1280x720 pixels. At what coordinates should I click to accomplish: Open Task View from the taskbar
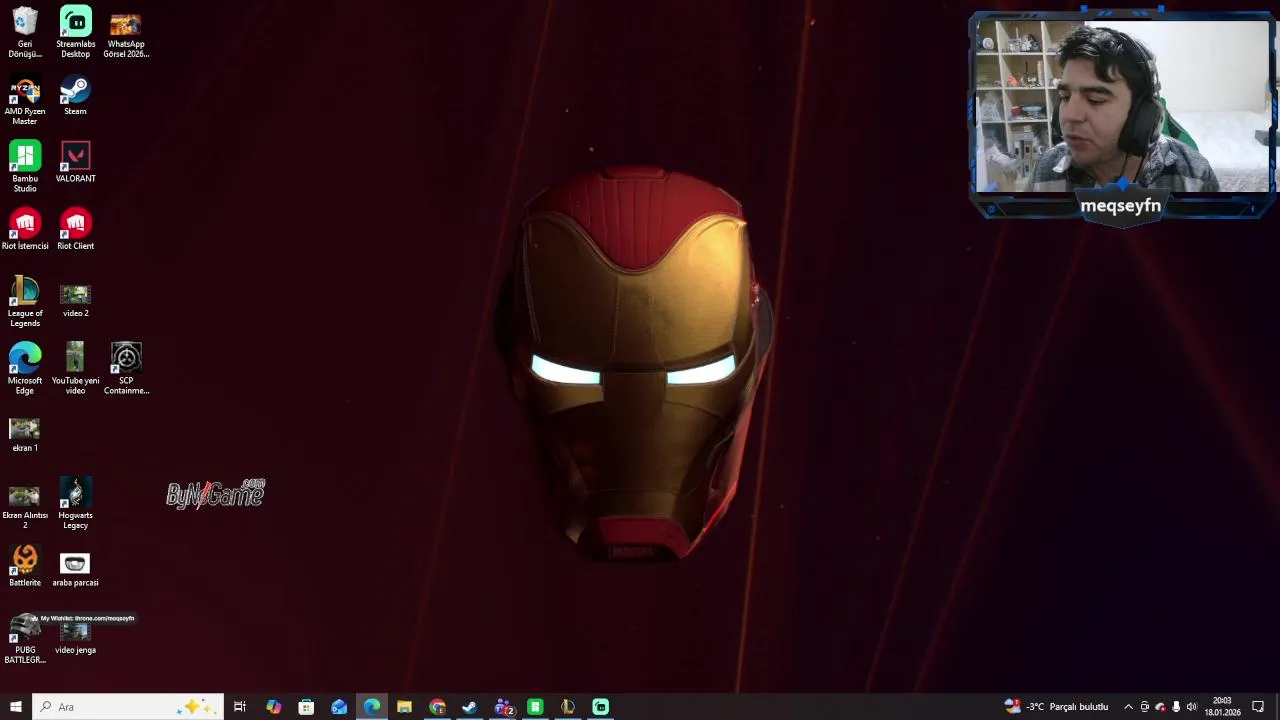[x=240, y=707]
